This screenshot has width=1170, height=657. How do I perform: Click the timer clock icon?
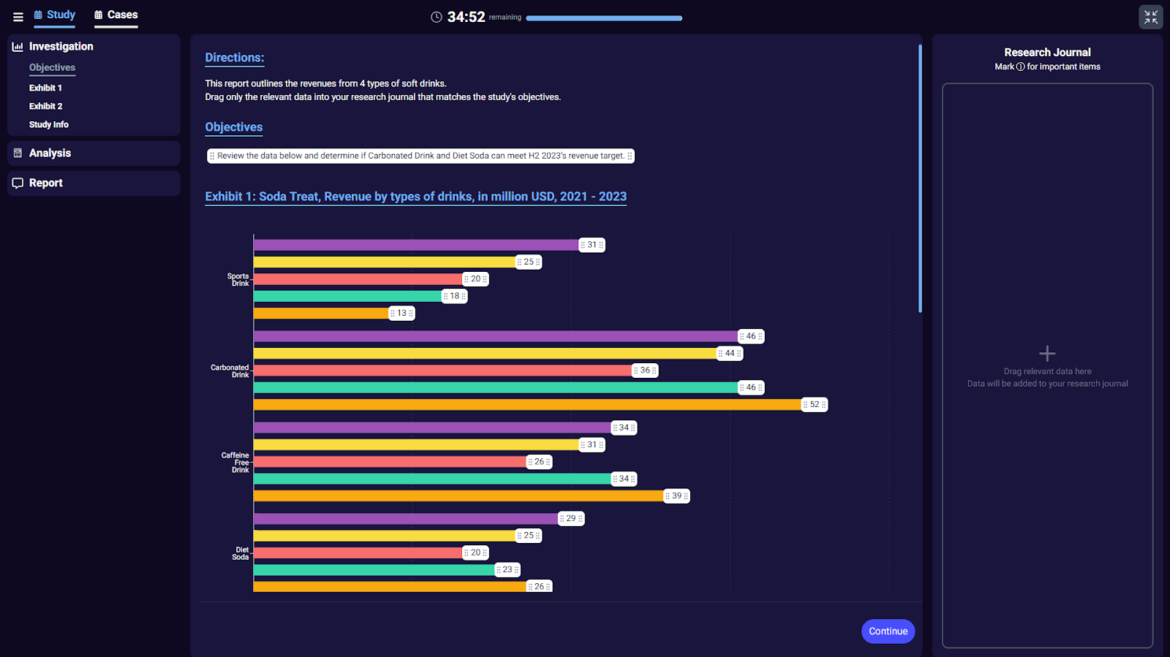[x=436, y=17]
